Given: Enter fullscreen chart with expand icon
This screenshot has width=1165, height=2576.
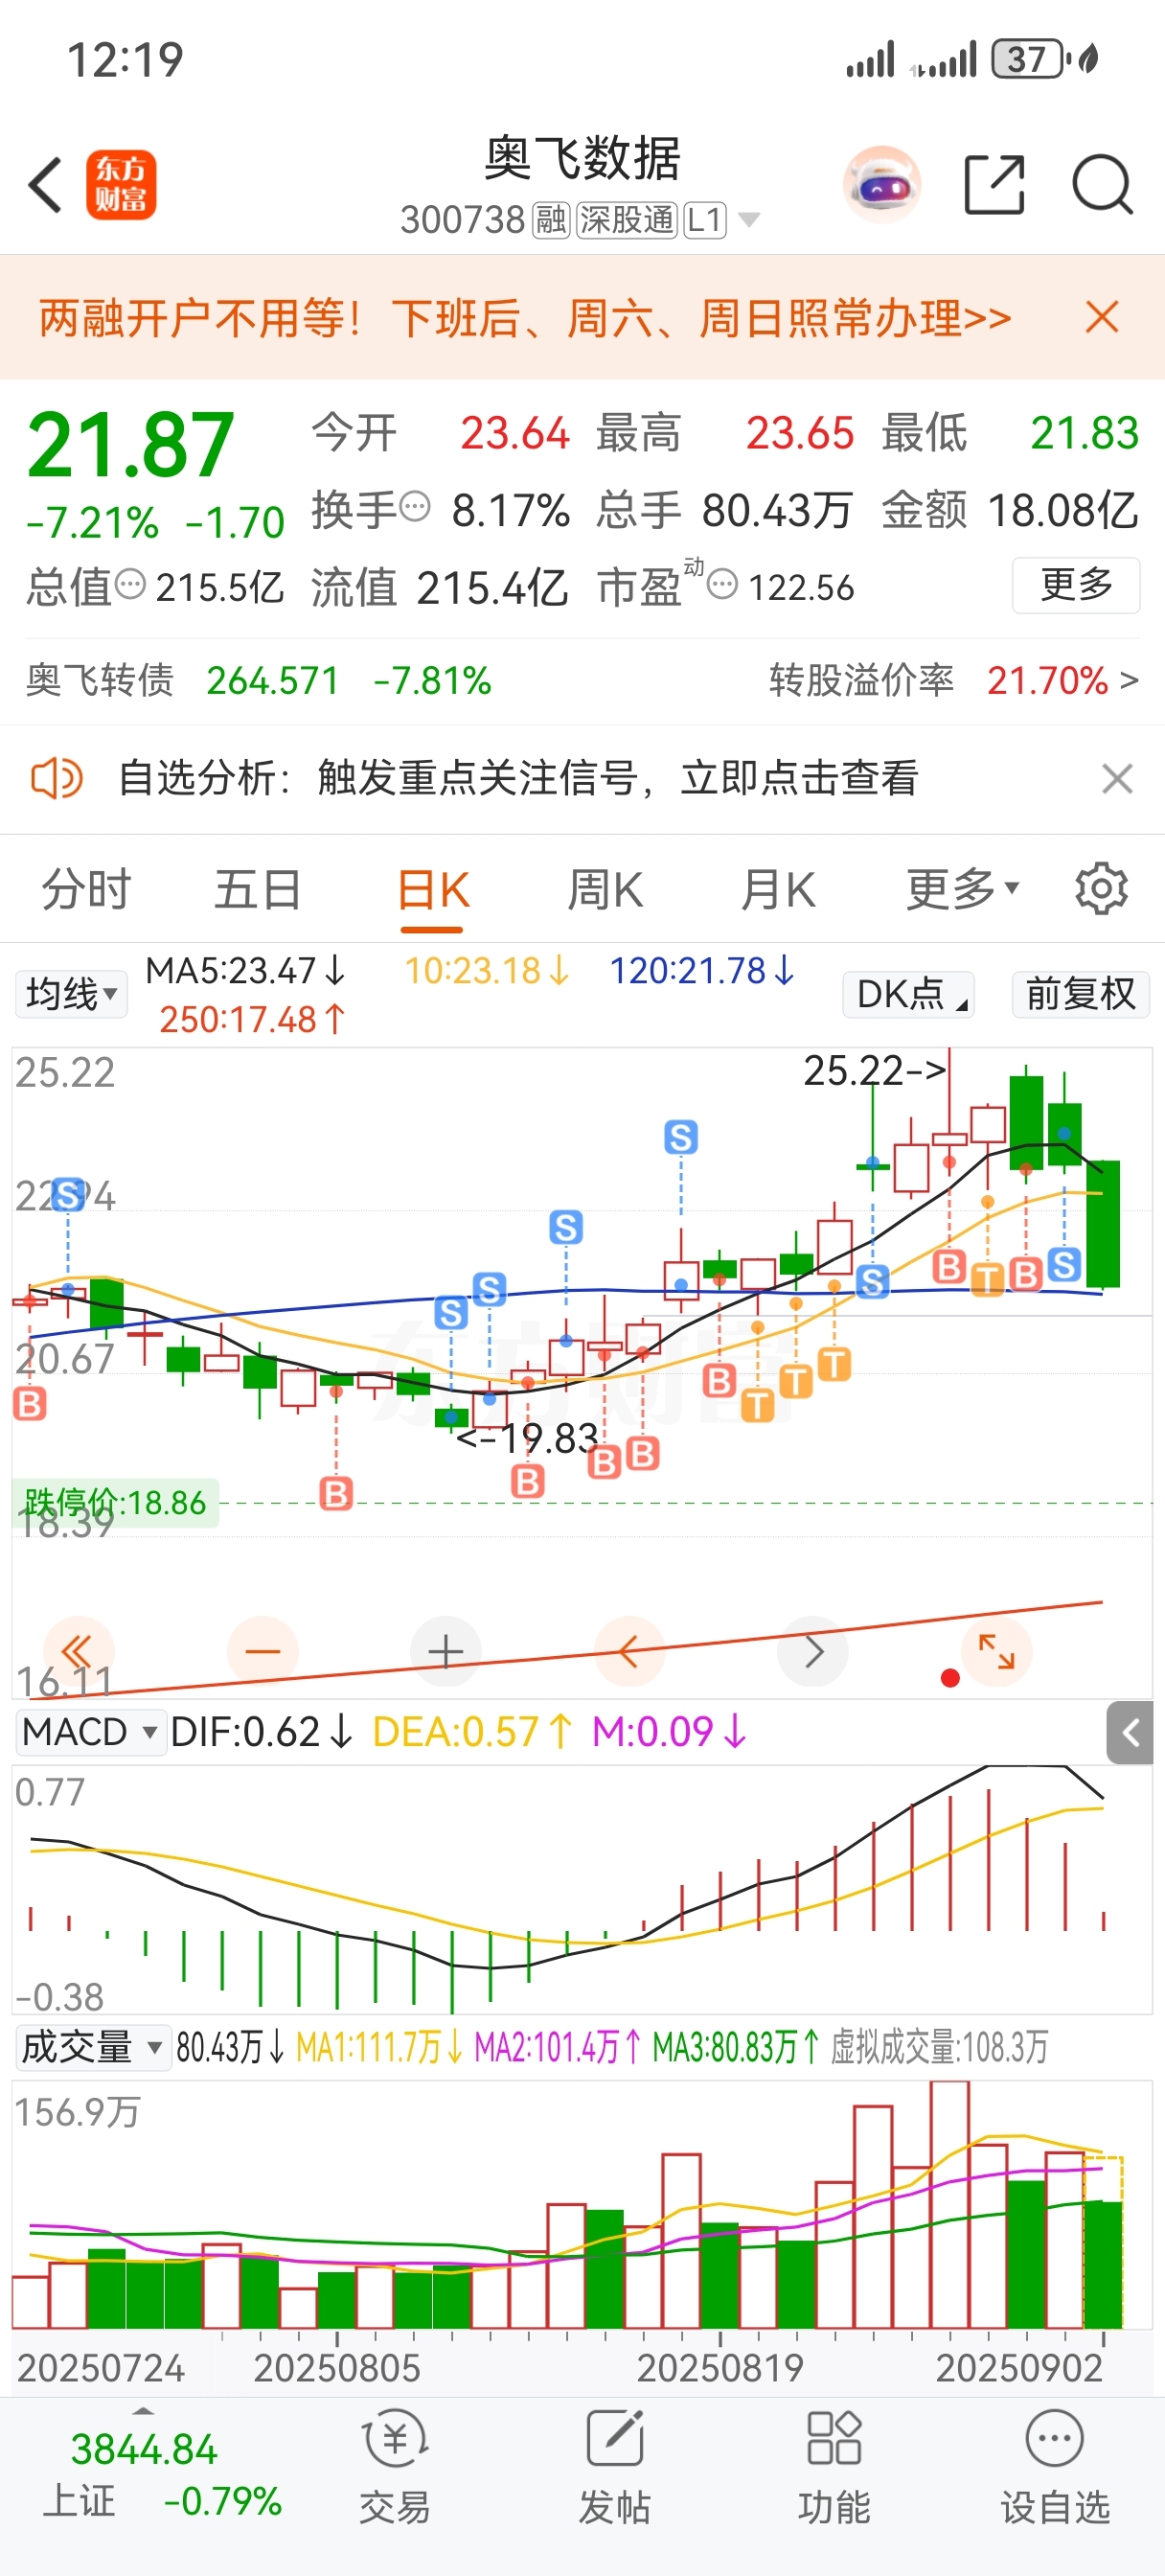Looking at the screenshot, I should pos(996,1651).
